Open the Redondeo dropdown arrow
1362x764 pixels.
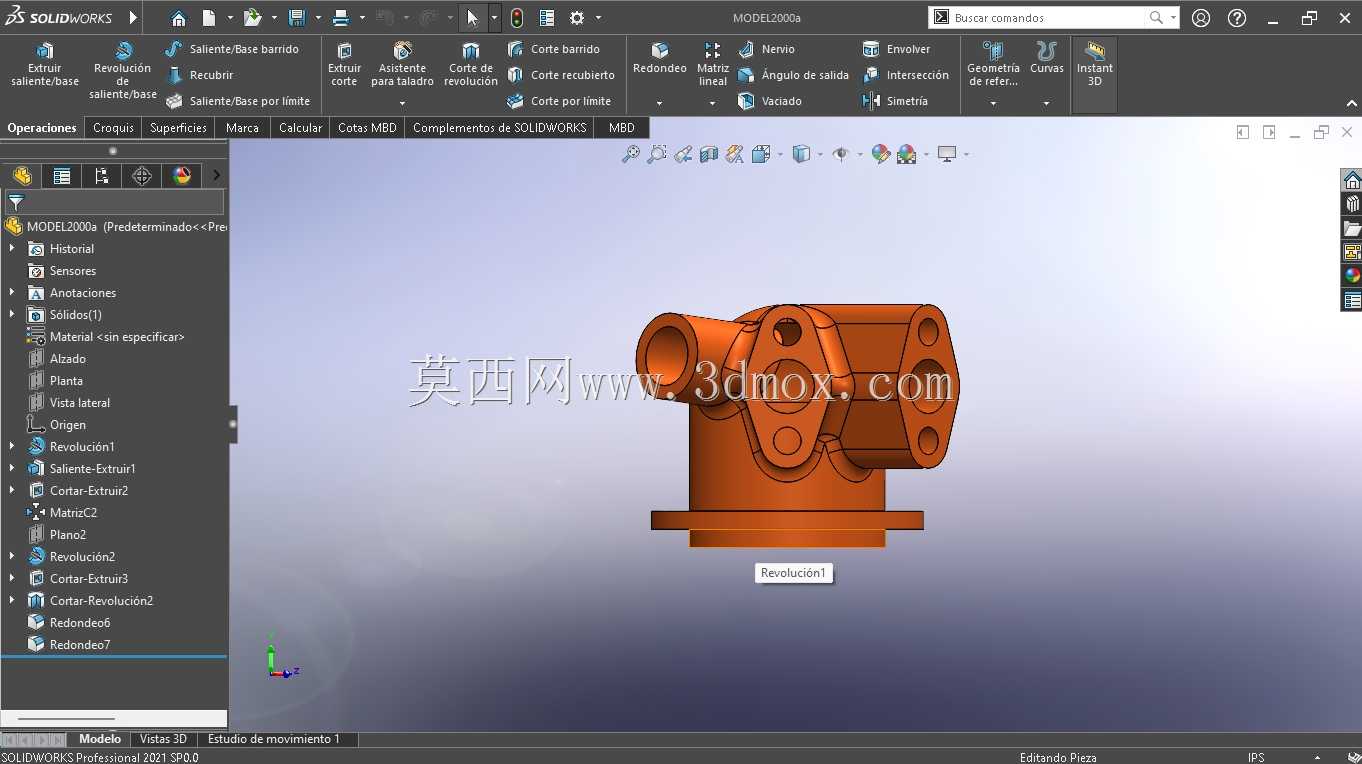click(x=659, y=103)
